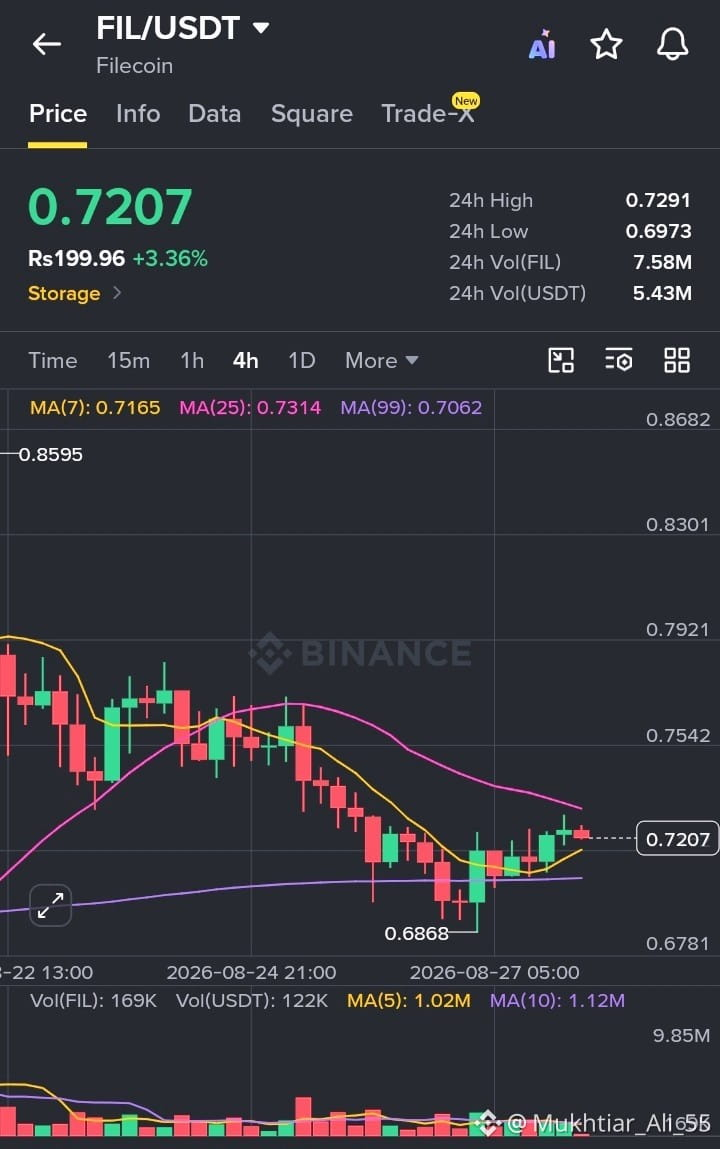Open FIL/USDT pair selector dropdown
The height and width of the screenshot is (1149, 720).
coord(183,29)
